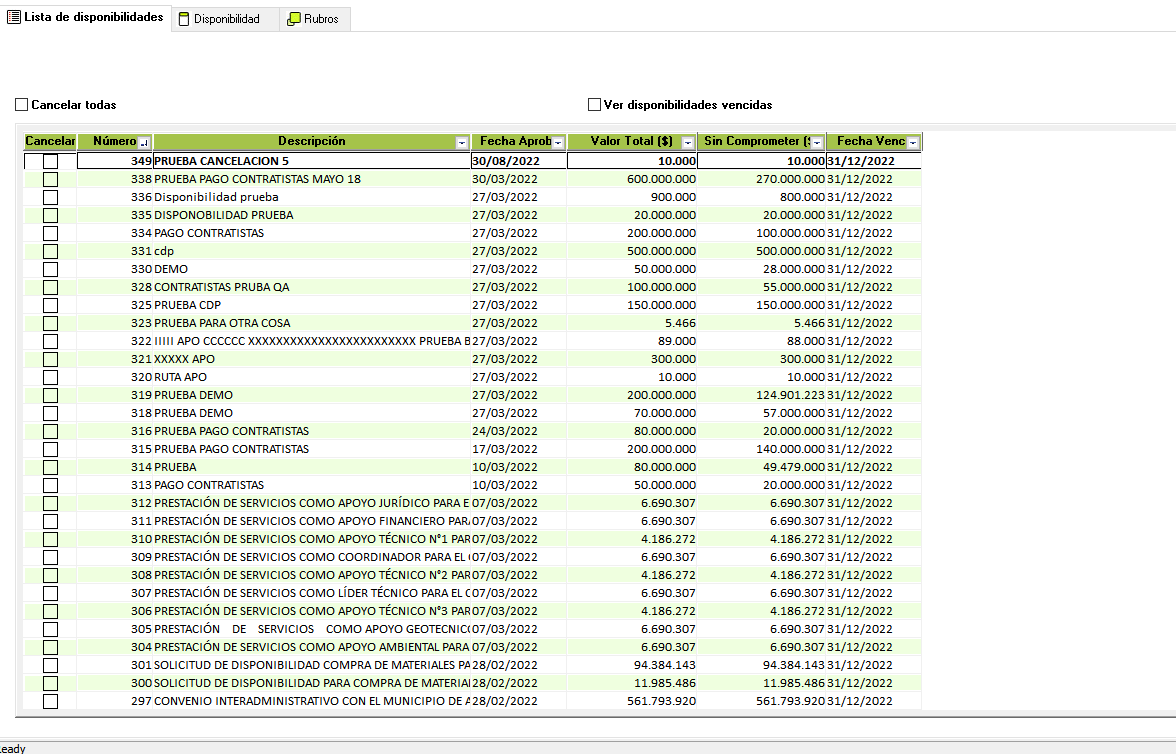Click the Rubros tab icon

(x=294, y=19)
